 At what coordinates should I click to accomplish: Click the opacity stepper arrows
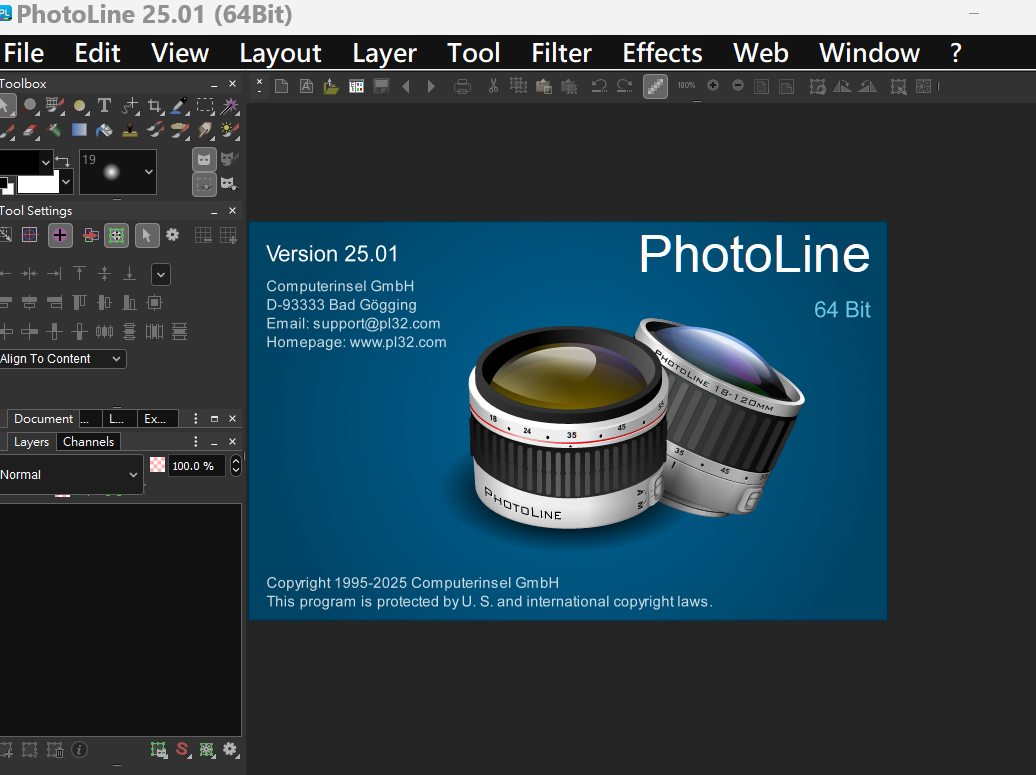(236, 466)
